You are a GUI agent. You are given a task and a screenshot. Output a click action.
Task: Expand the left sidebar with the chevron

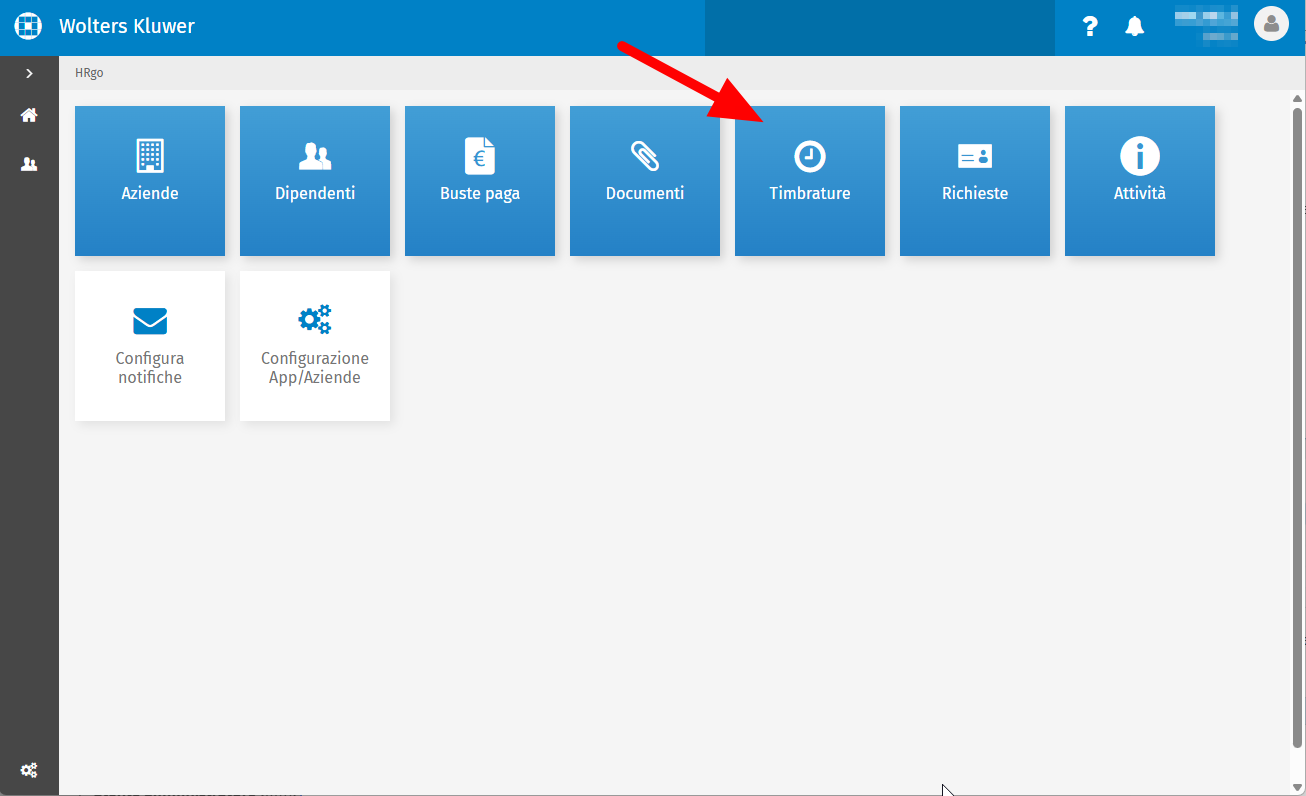[x=29, y=73]
